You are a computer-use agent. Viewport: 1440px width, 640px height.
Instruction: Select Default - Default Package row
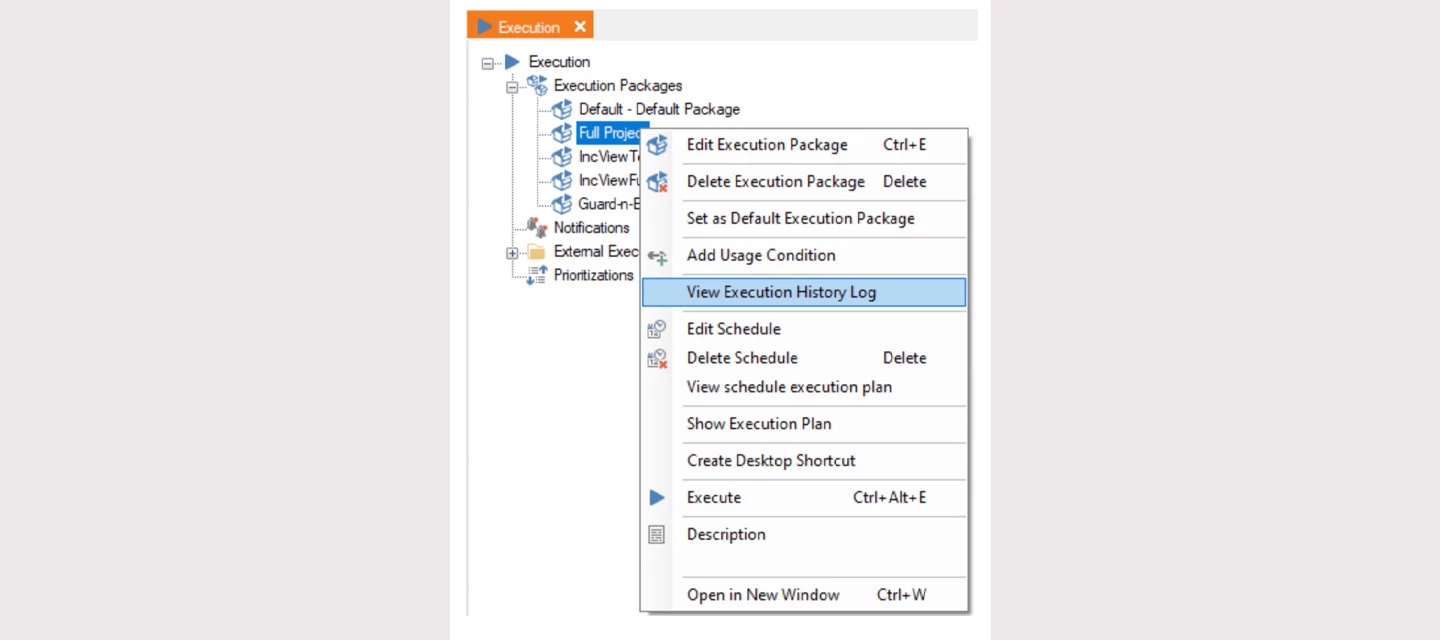659,109
